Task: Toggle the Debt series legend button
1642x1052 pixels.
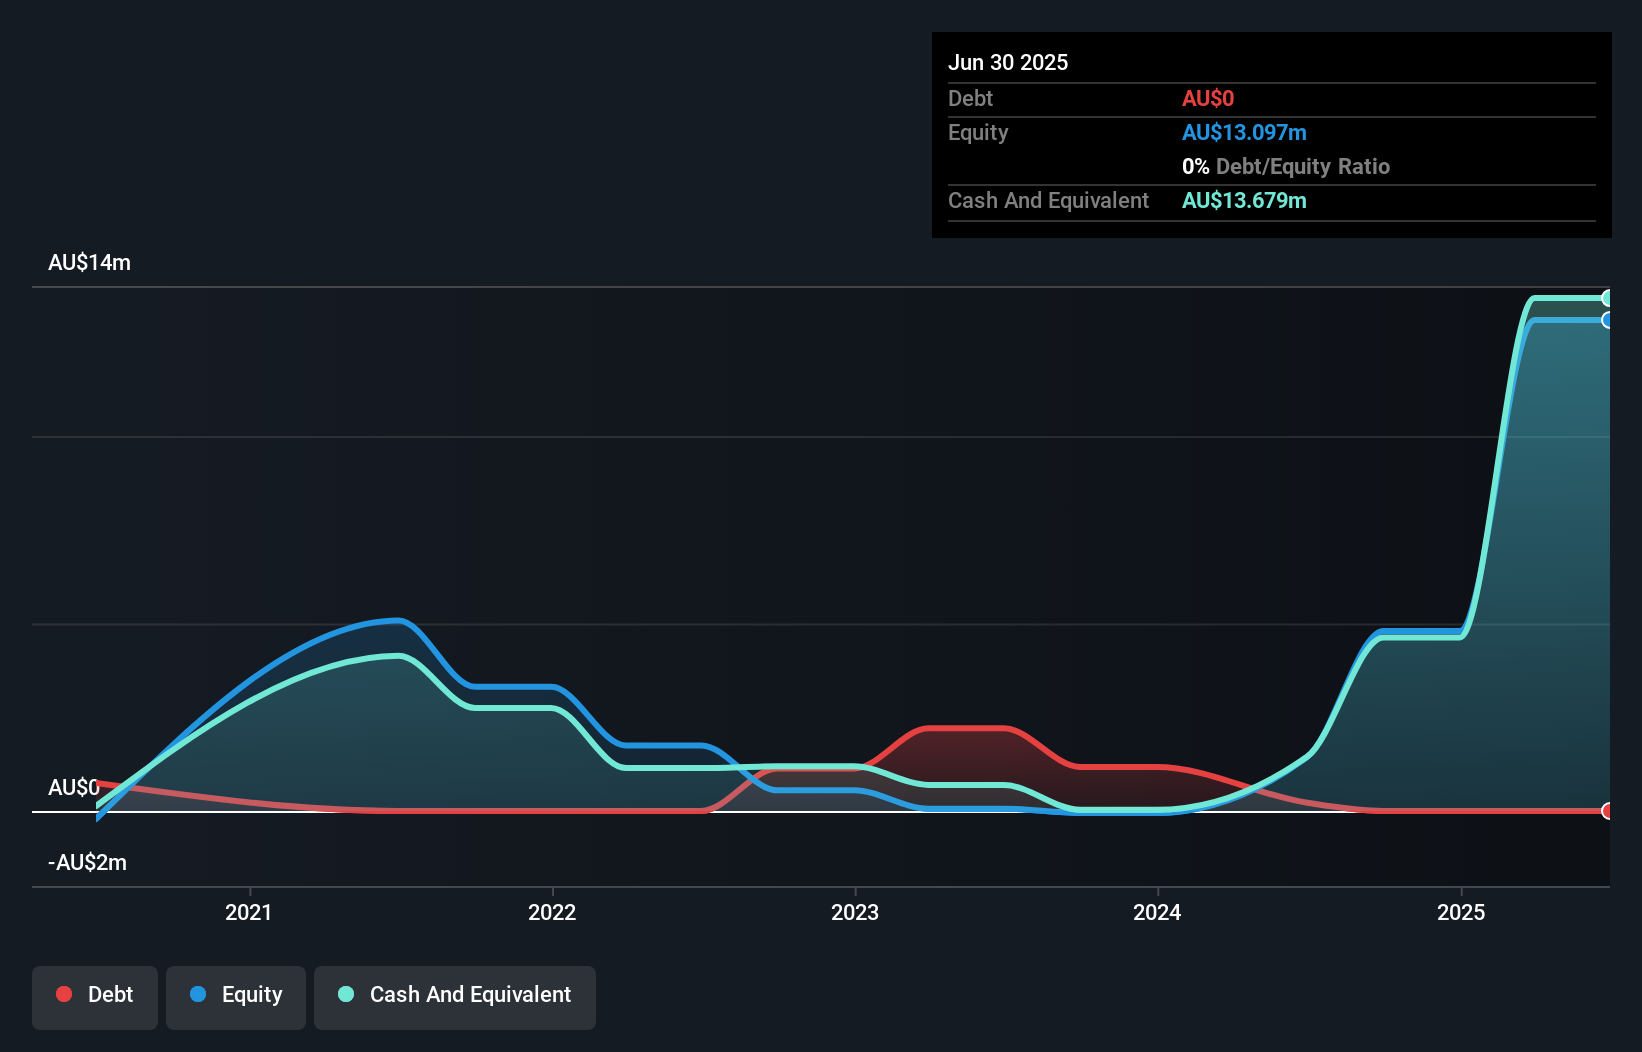Action: pos(95,997)
